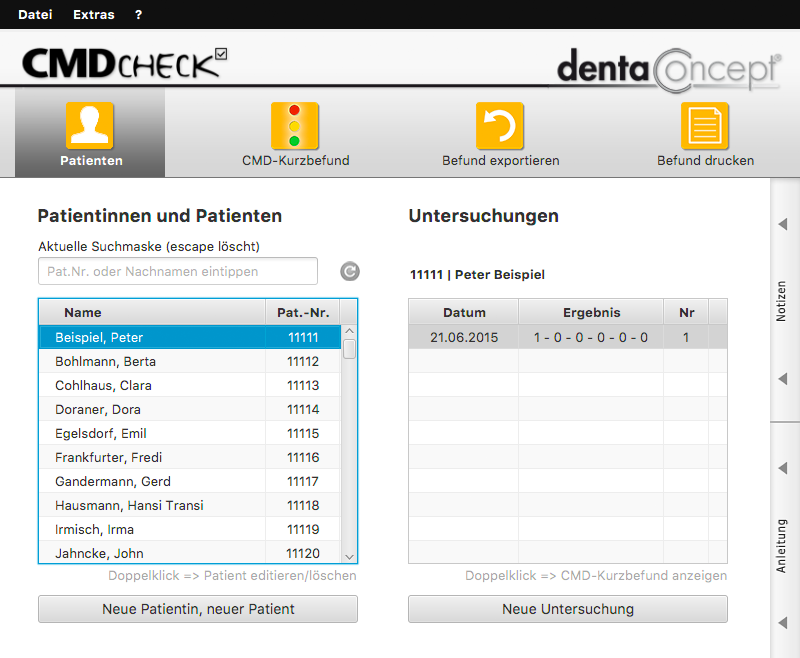The width and height of the screenshot is (800, 658).
Task: Open the Datei menu
Action: (x=35, y=14)
